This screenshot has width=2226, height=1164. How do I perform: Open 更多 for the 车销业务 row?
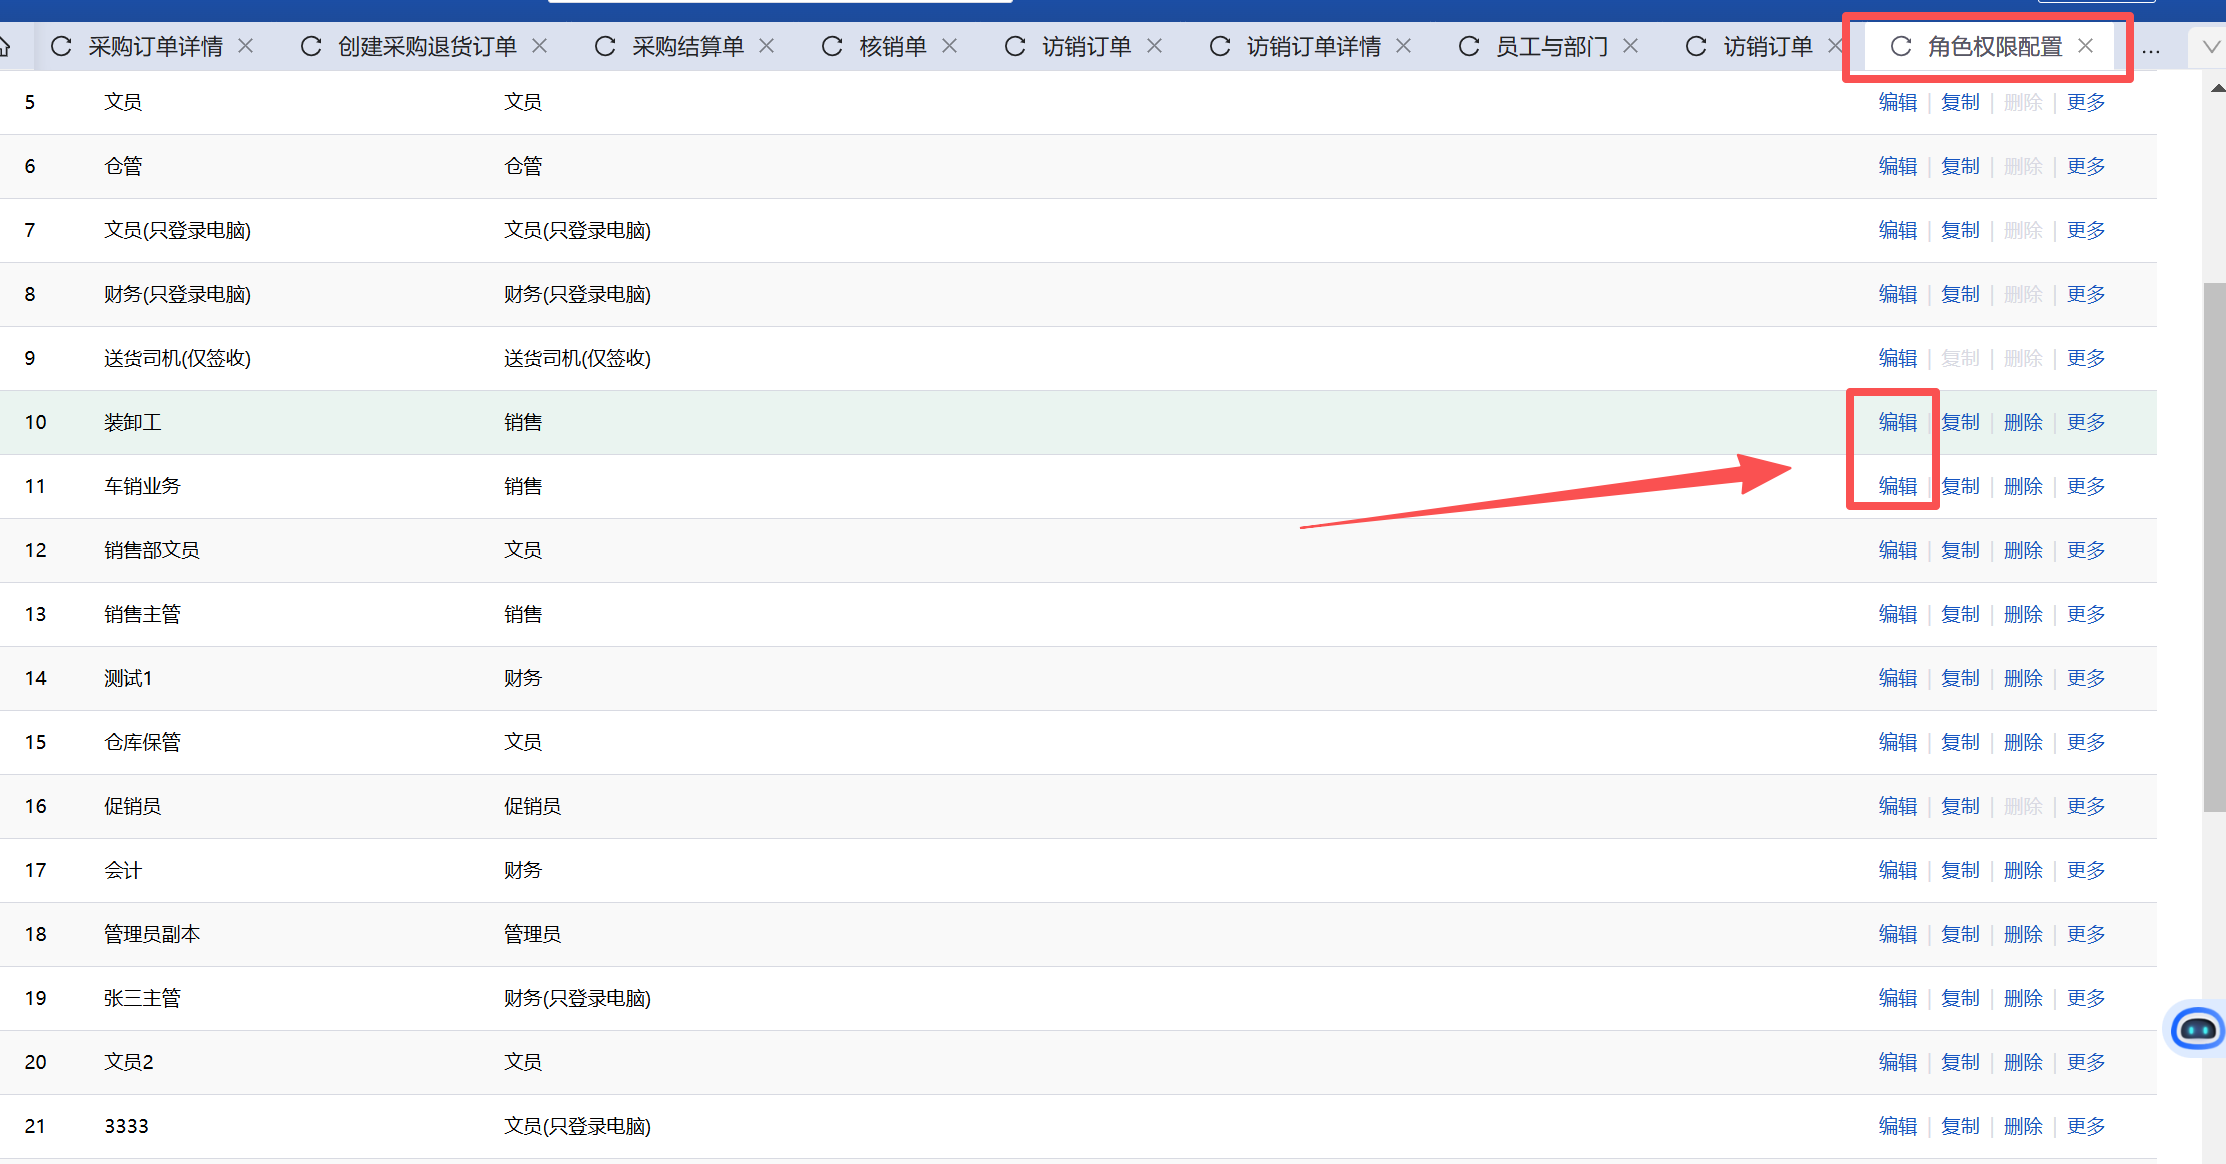2086,486
